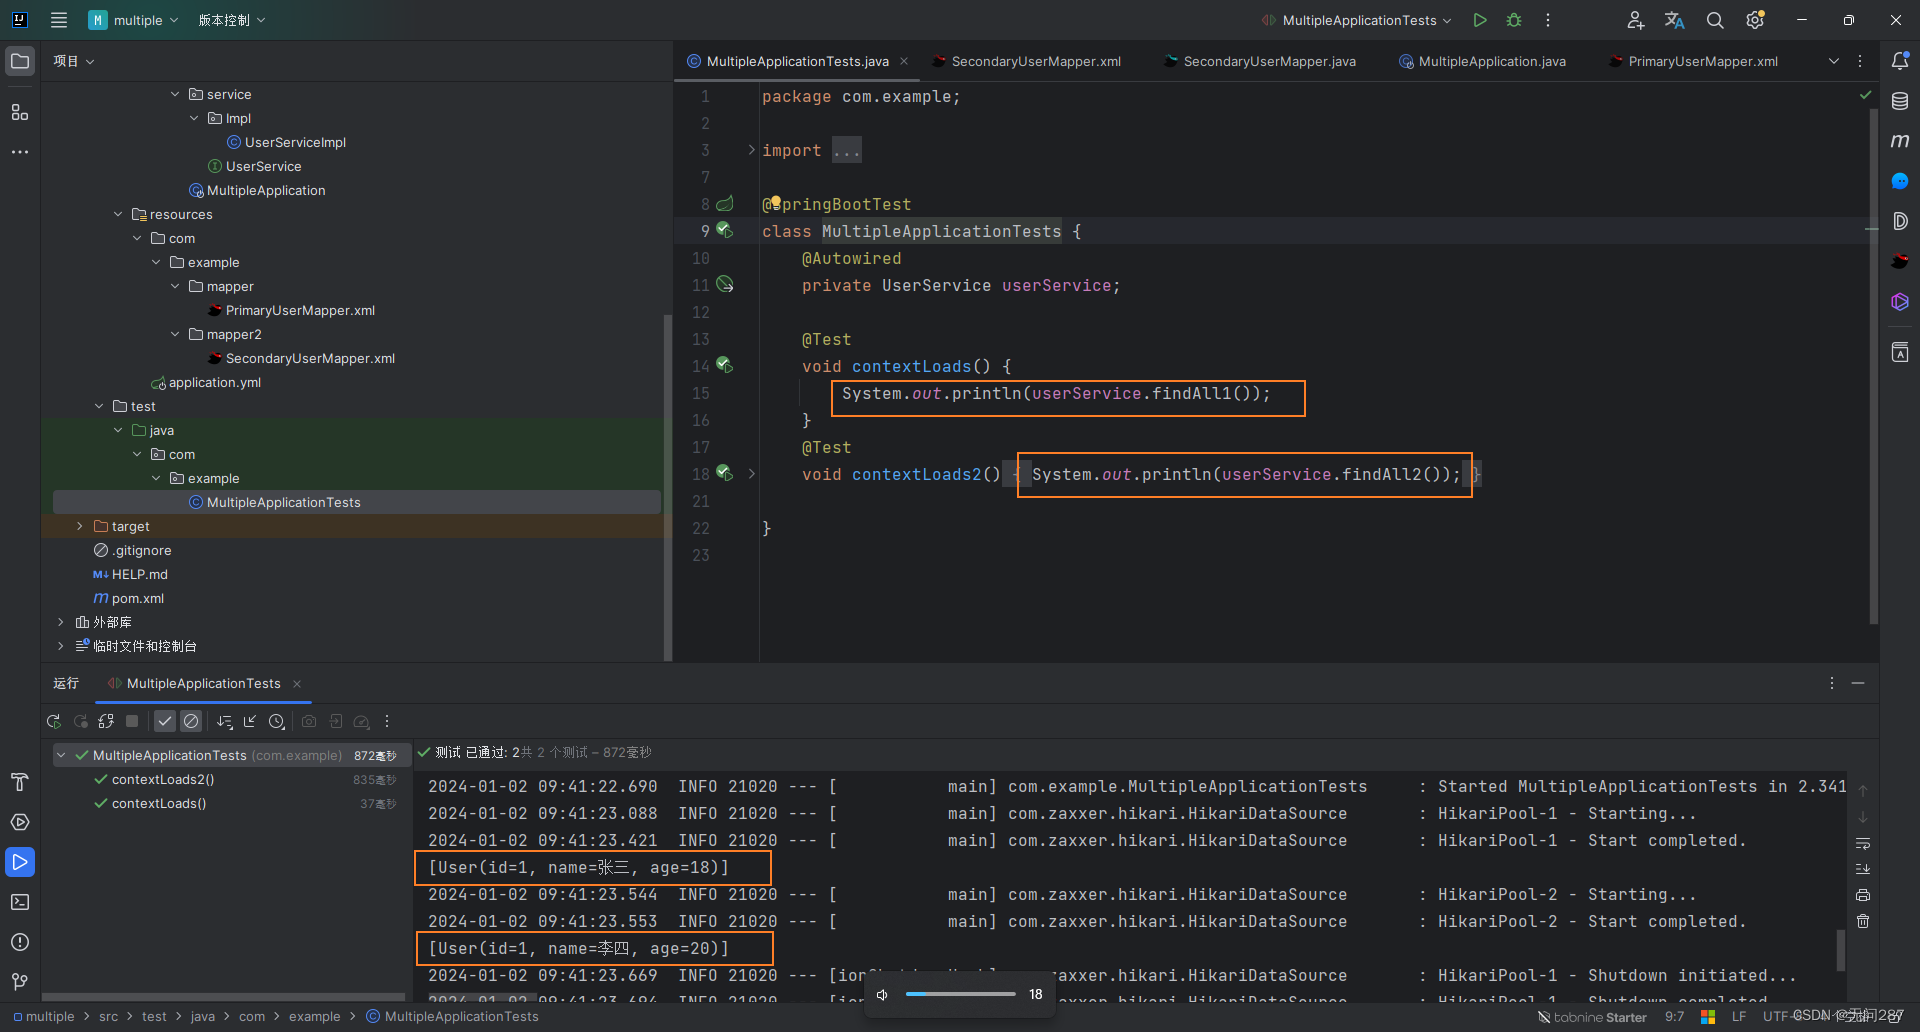This screenshot has height=1032, width=1920.
Task: Toggle show ignored tests filter
Action: point(191,721)
